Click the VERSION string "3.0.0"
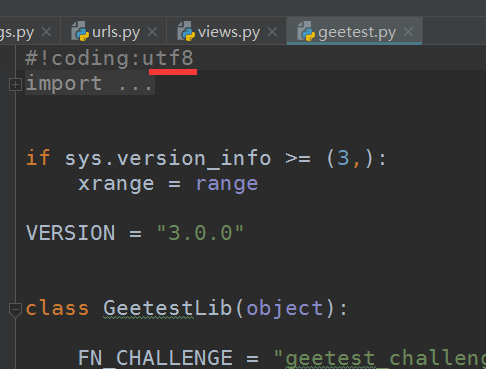This screenshot has height=369, width=486. (x=200, y=233)
